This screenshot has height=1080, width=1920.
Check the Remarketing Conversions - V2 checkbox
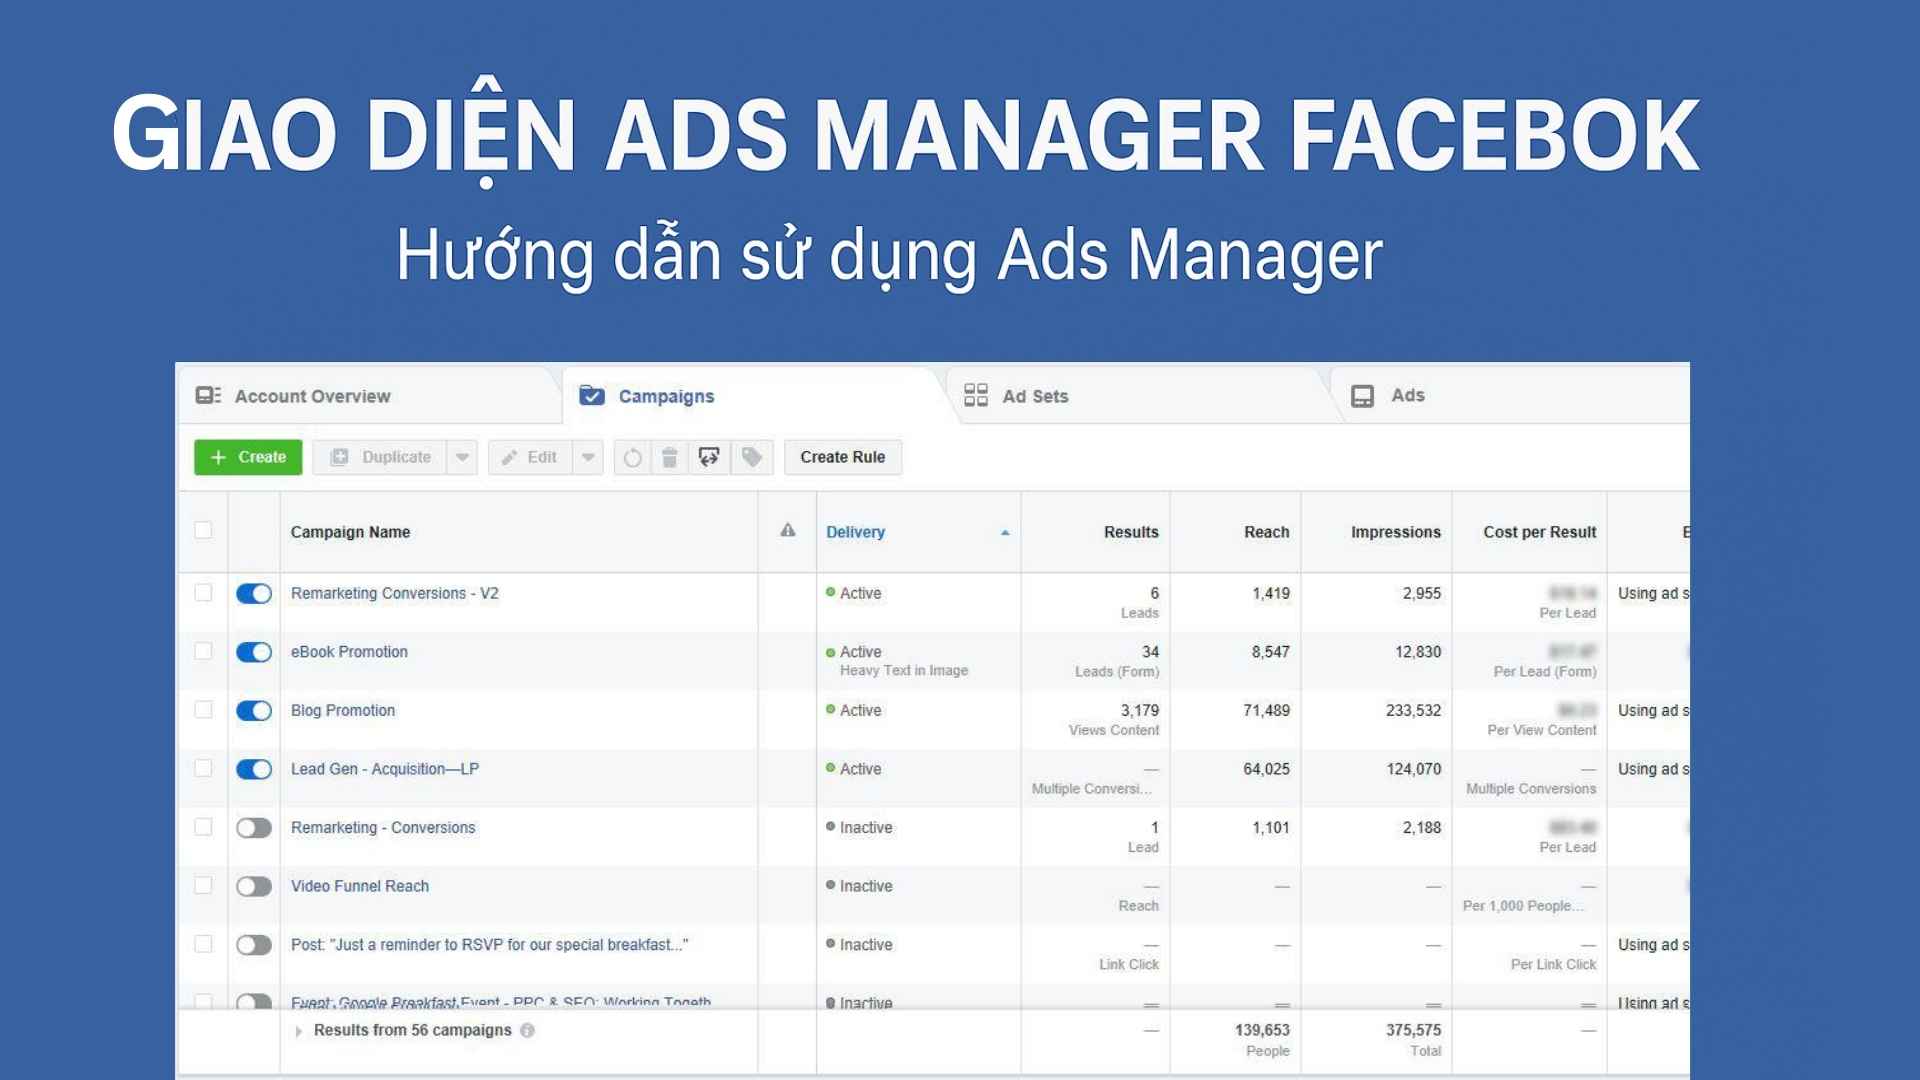pos(203,592)
